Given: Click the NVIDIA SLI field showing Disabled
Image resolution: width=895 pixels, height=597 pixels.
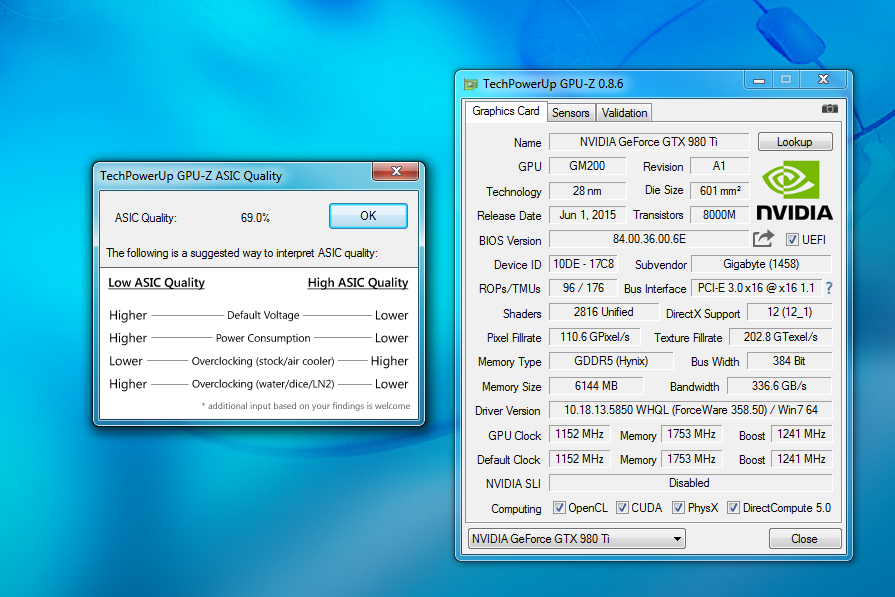Looking at the screenshot, I should tap(691, 483).
